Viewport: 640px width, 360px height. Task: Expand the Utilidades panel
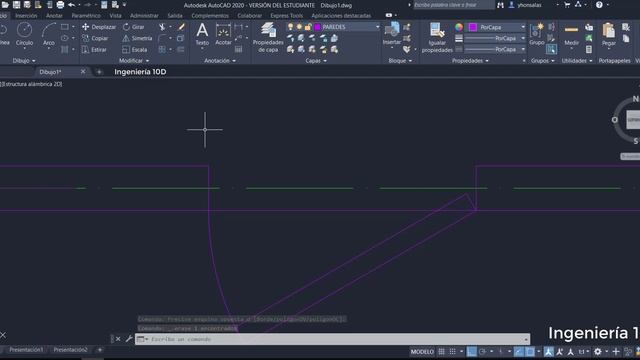pos(577,60)
